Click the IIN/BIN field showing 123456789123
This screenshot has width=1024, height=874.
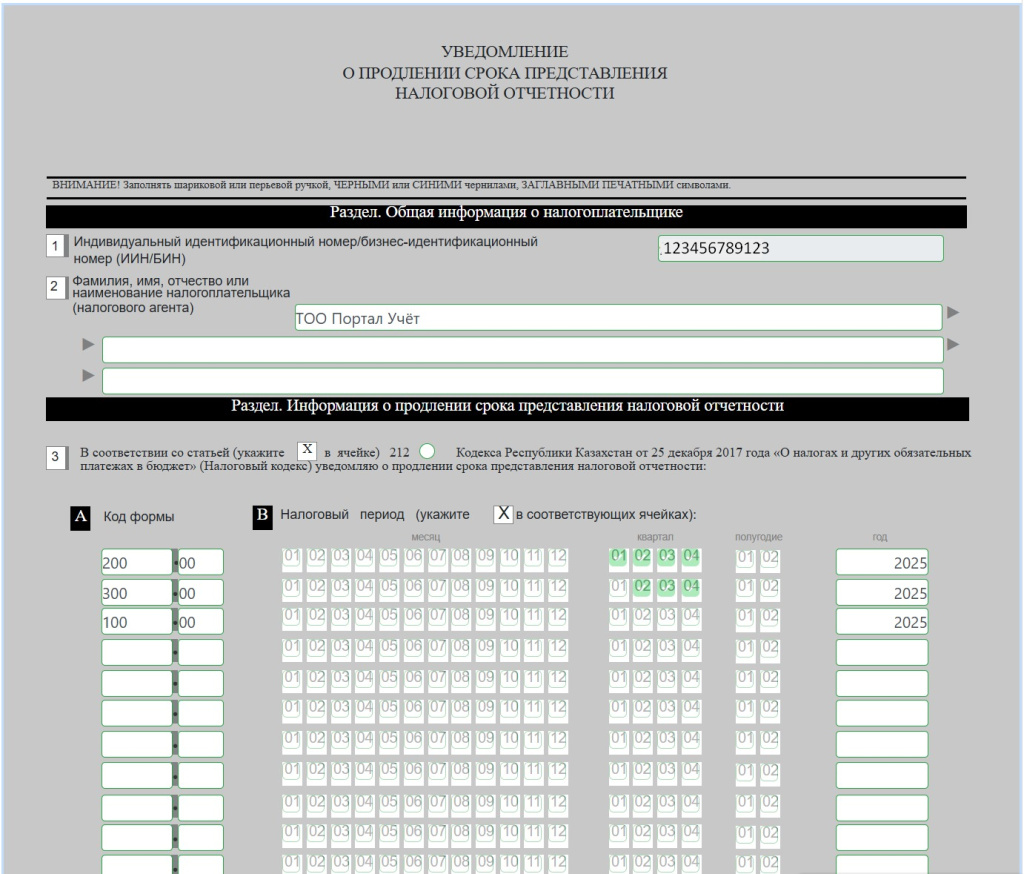coord(801,248)
